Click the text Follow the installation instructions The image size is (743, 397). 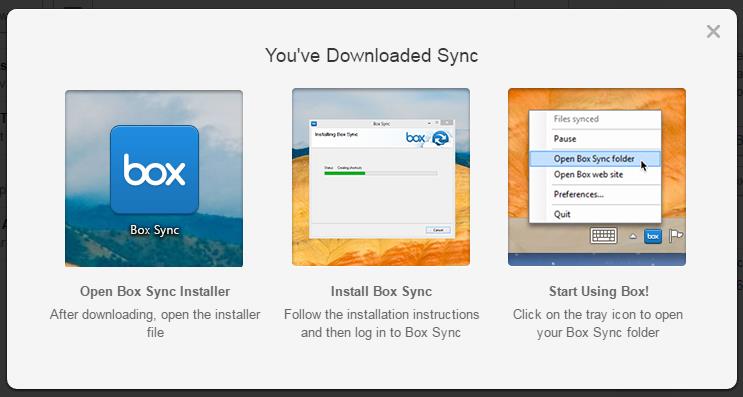tap(381, 315)
